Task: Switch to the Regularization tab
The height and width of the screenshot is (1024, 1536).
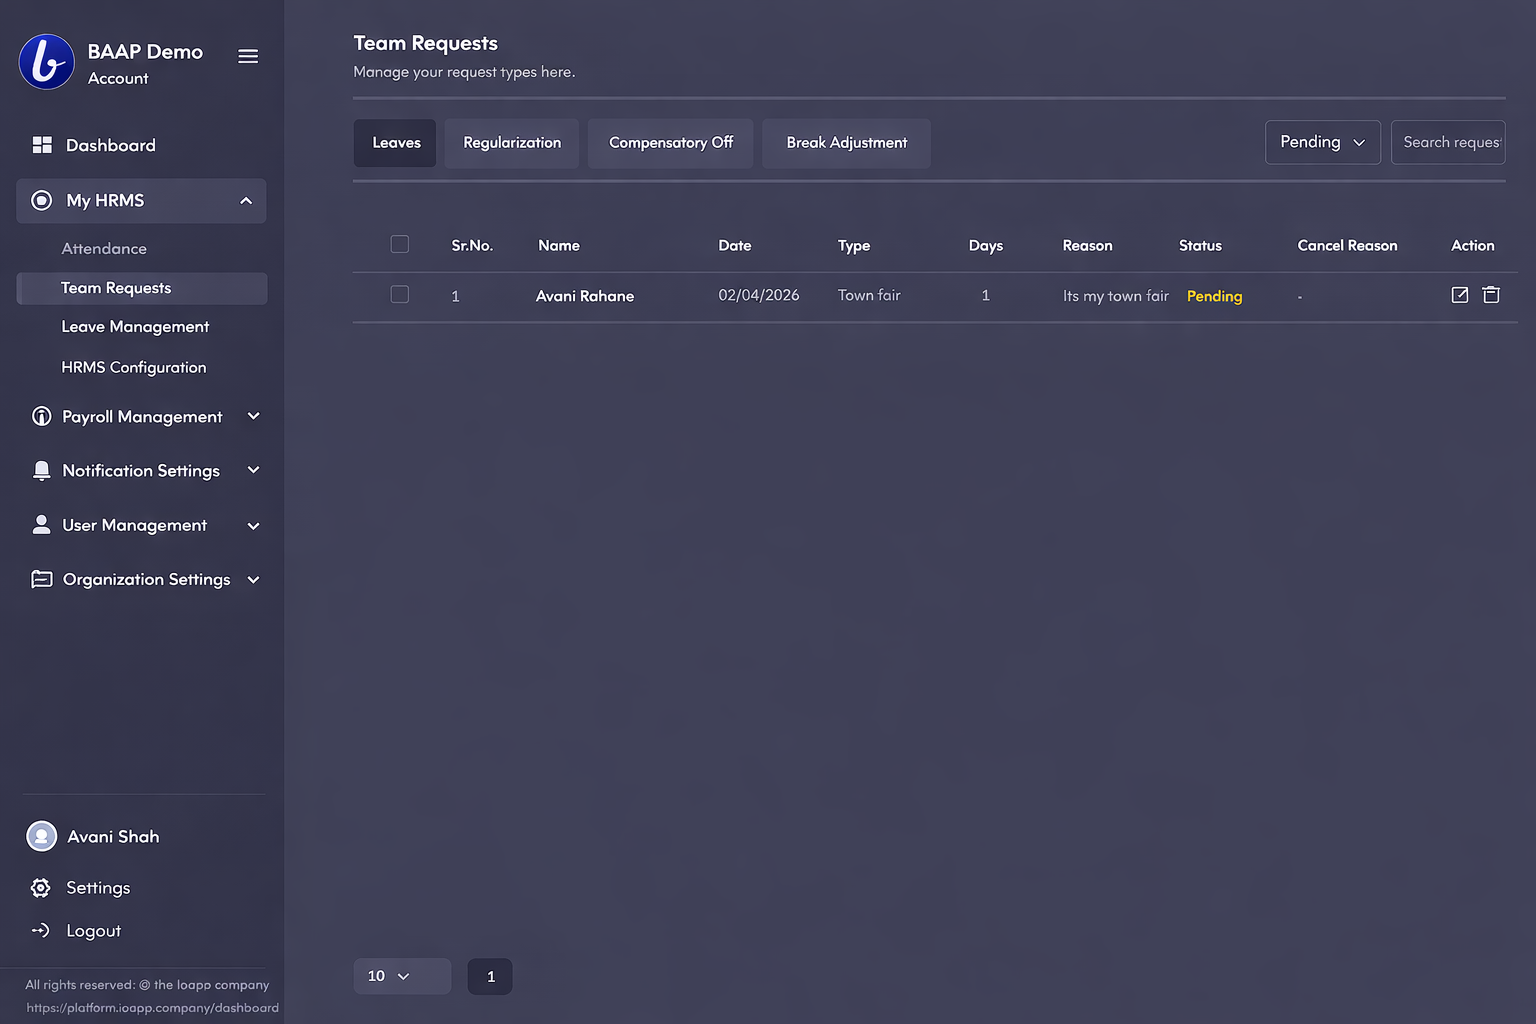Action: point(512,143)
